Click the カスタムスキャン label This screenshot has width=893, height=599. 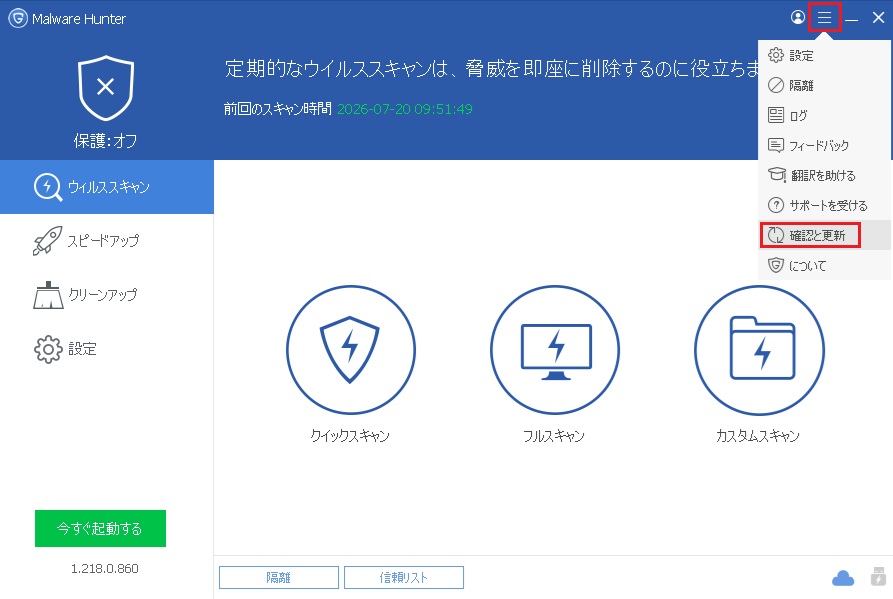[758, 436]
